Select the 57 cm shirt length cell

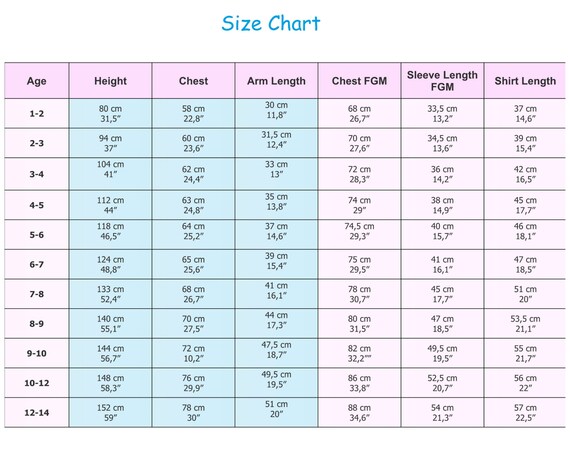pos(525,413)
